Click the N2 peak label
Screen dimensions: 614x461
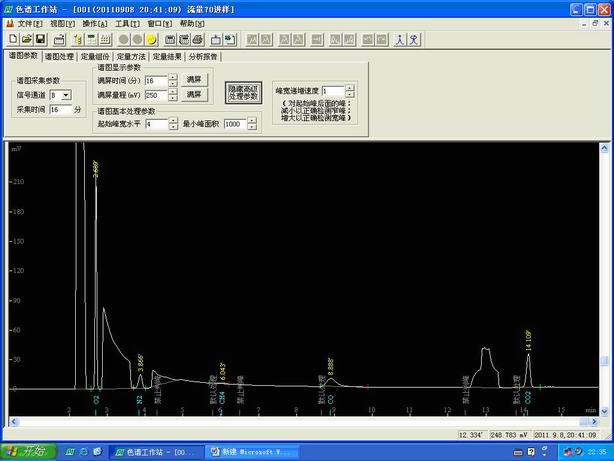point(139,400)
